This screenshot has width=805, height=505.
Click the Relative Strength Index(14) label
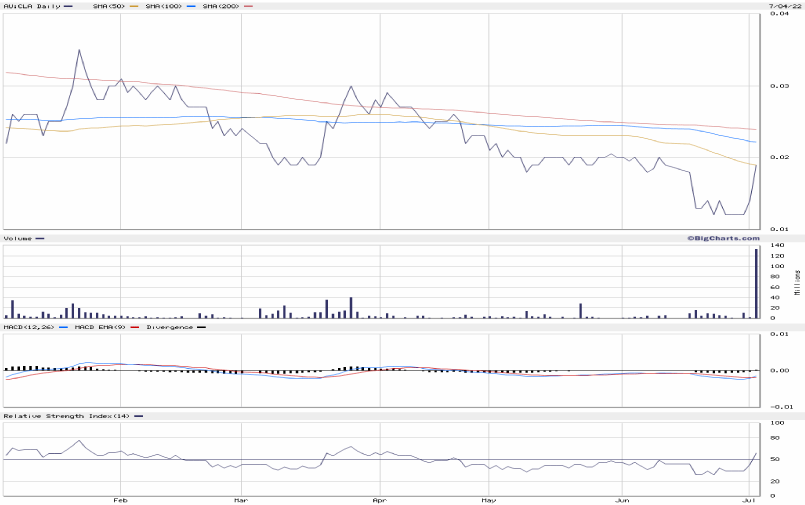point(66,415)
